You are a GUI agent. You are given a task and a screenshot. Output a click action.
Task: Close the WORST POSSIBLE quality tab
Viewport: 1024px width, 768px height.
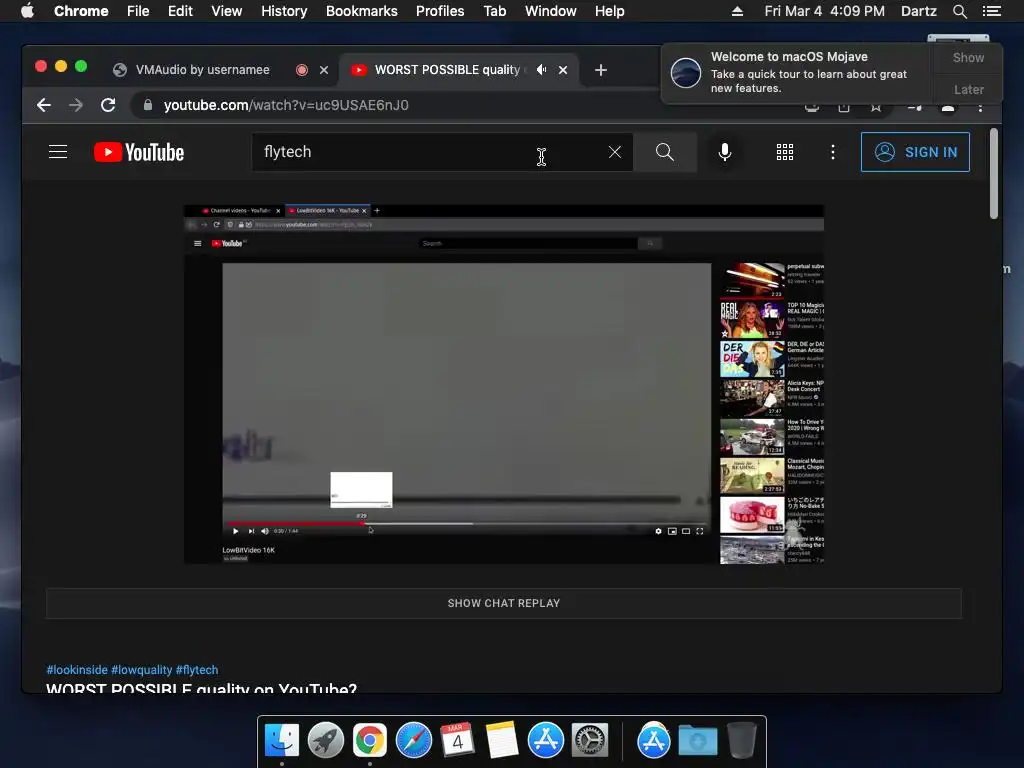(x=563, y=70)
